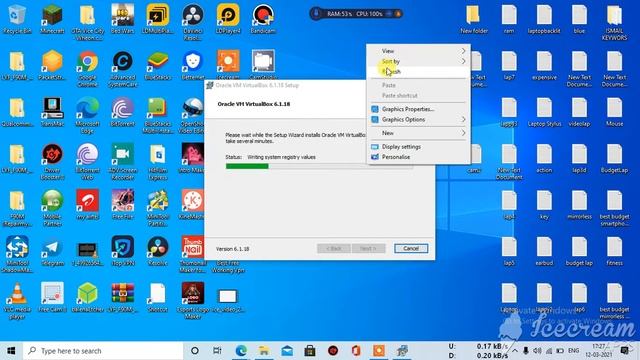Select the Driver Booster desktop icon

point(52,162)
